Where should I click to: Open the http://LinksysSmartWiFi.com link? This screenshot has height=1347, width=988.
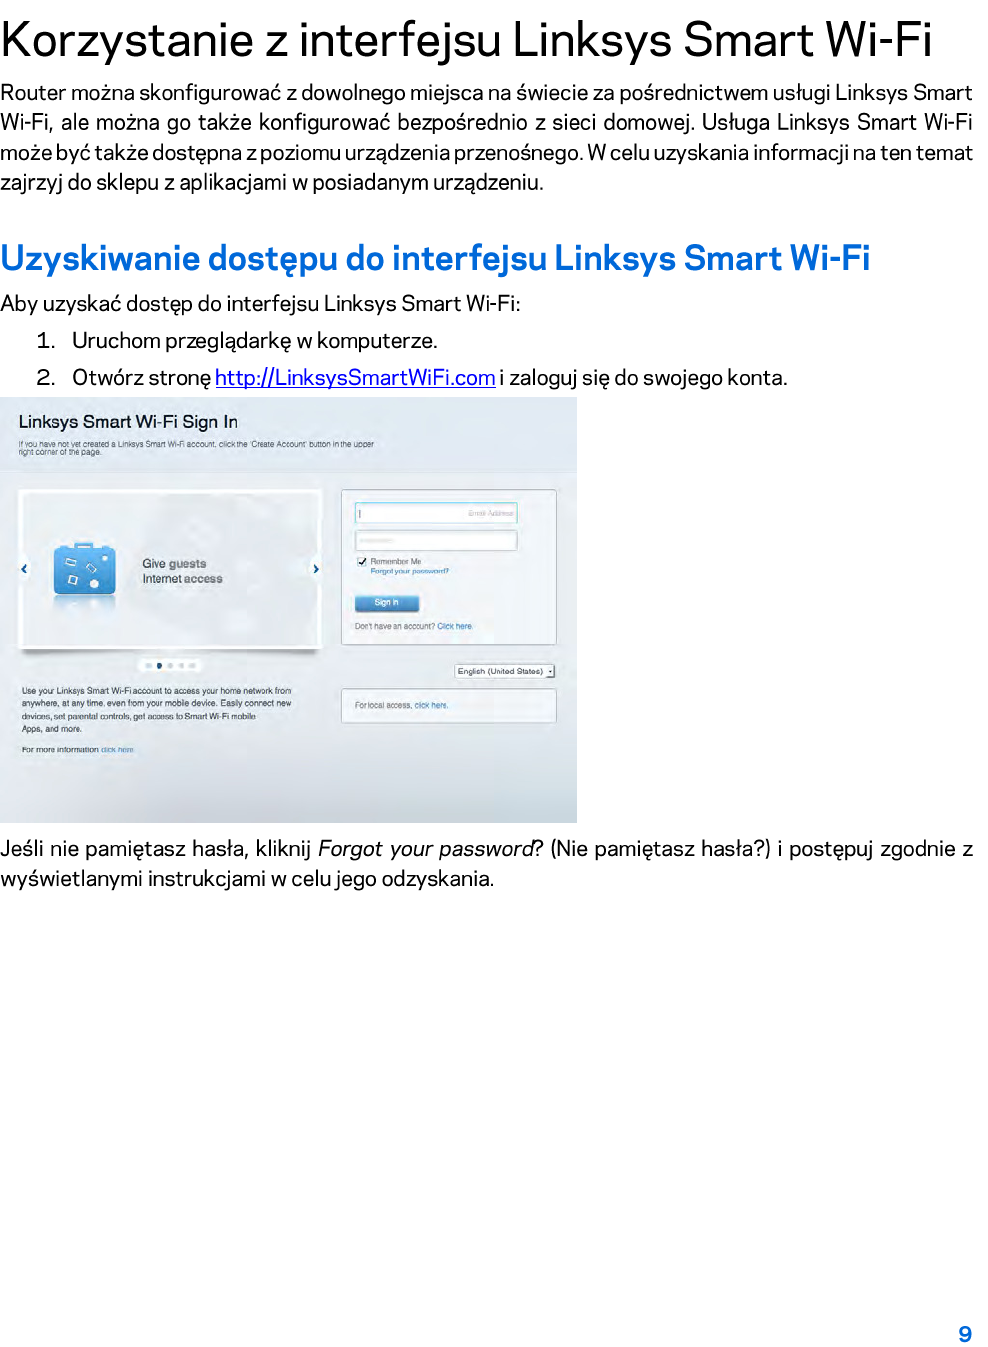(x=355, y=378)
